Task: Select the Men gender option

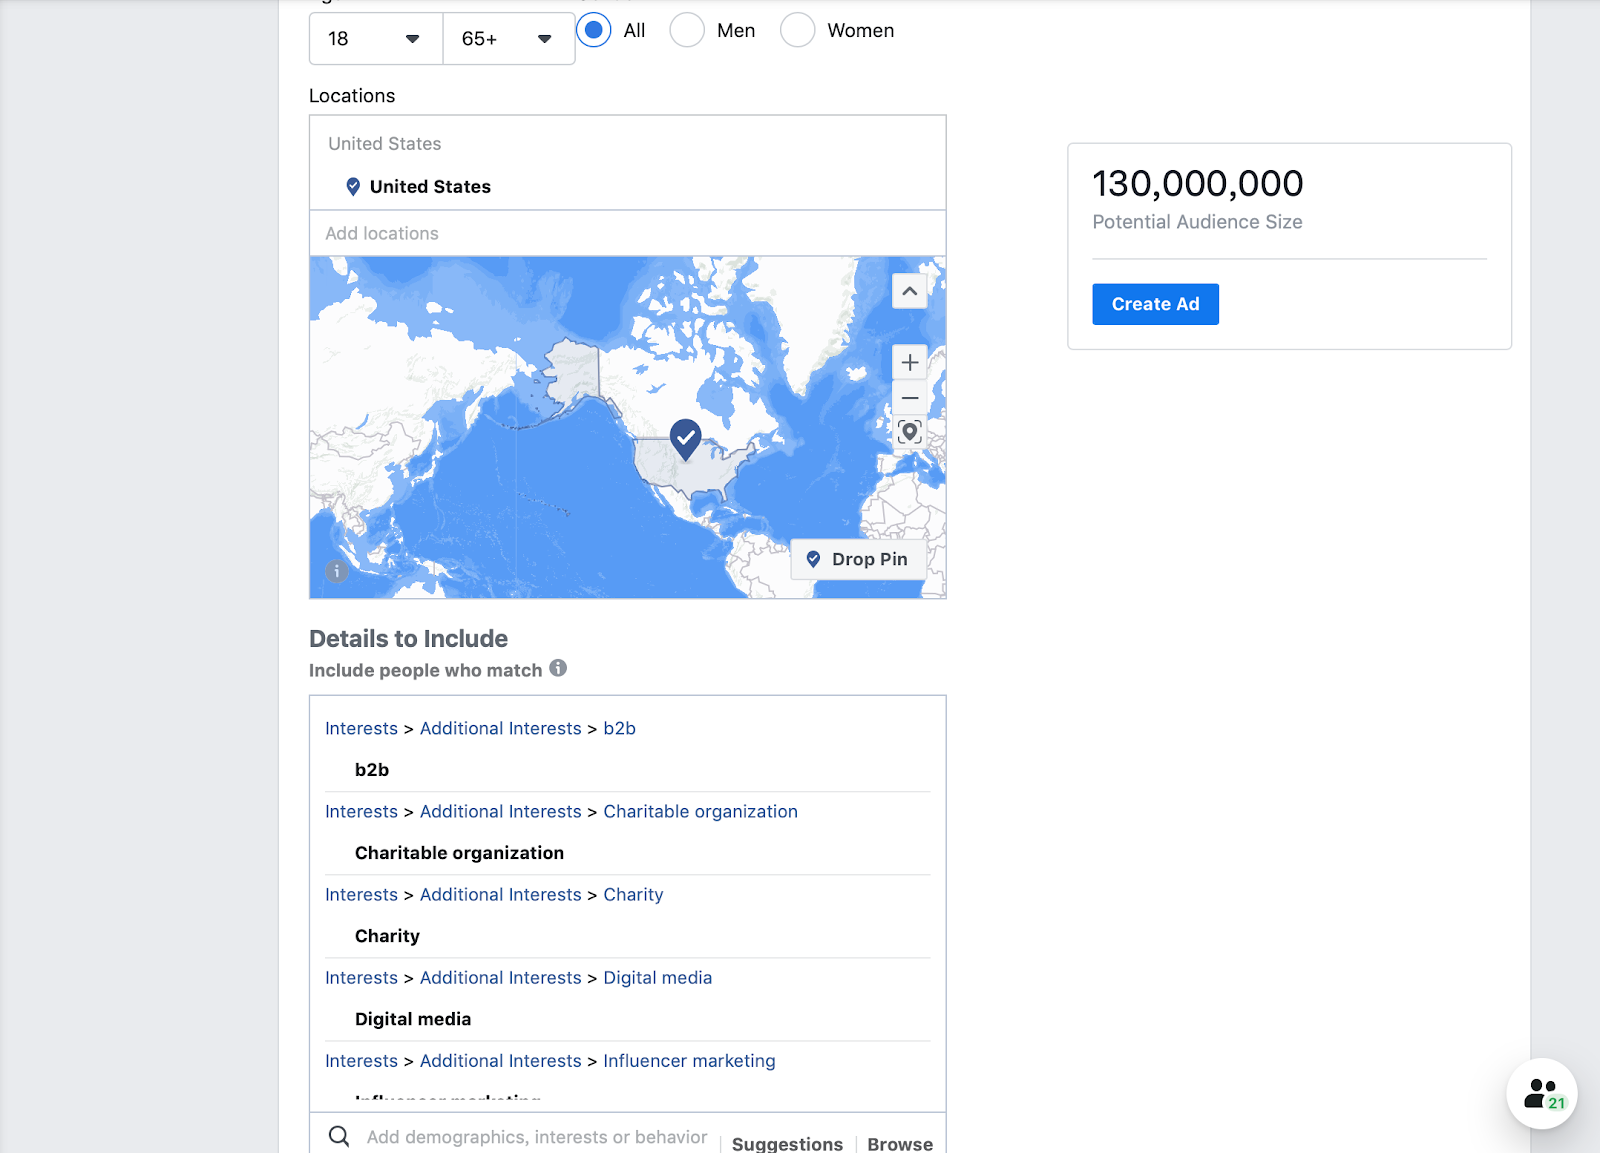Action: click(687, 30)
